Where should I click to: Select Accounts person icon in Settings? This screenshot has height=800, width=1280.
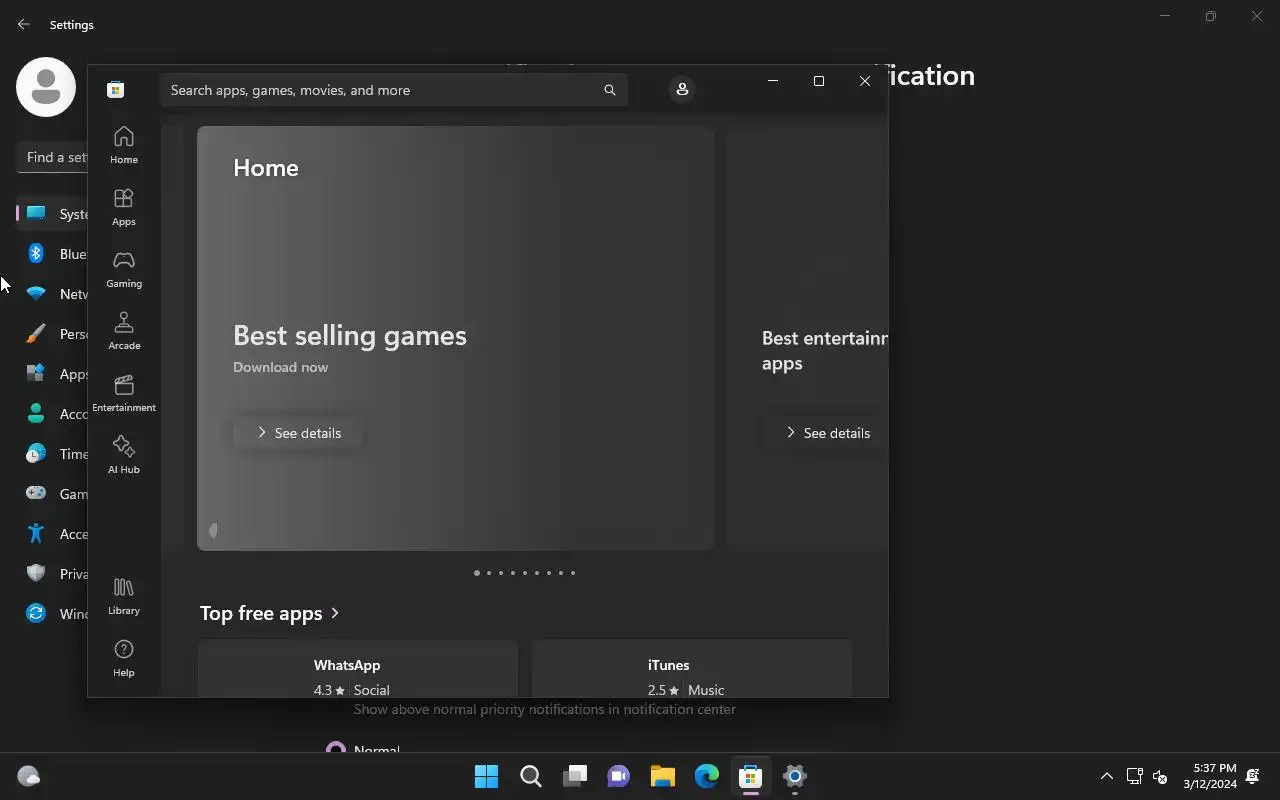coord(36,414)
